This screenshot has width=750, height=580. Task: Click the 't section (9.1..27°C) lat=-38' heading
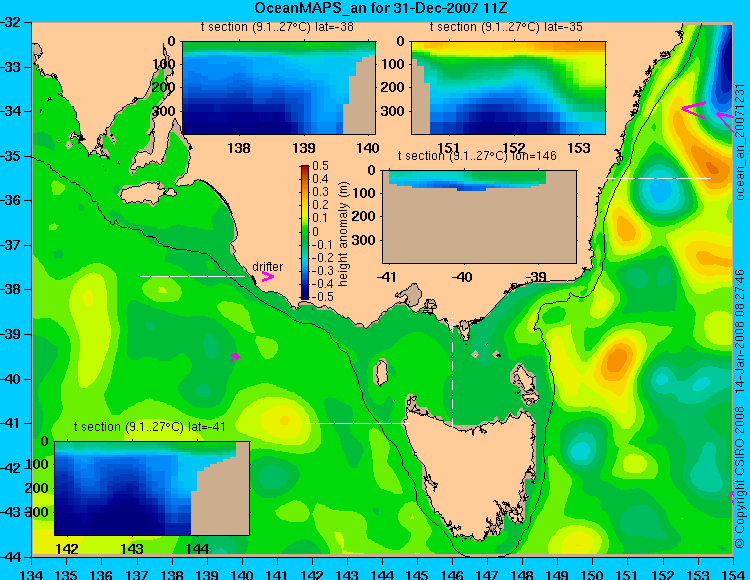pyautogui.click(x=277, y=27)
